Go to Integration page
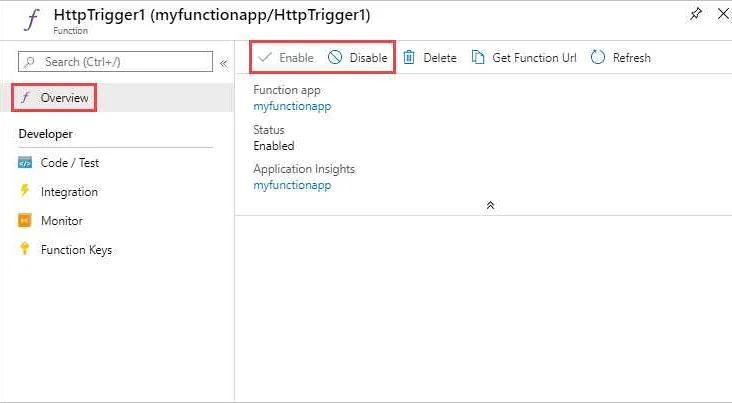Viewport: 732px width, 403px height. click(x=69, y=191)
